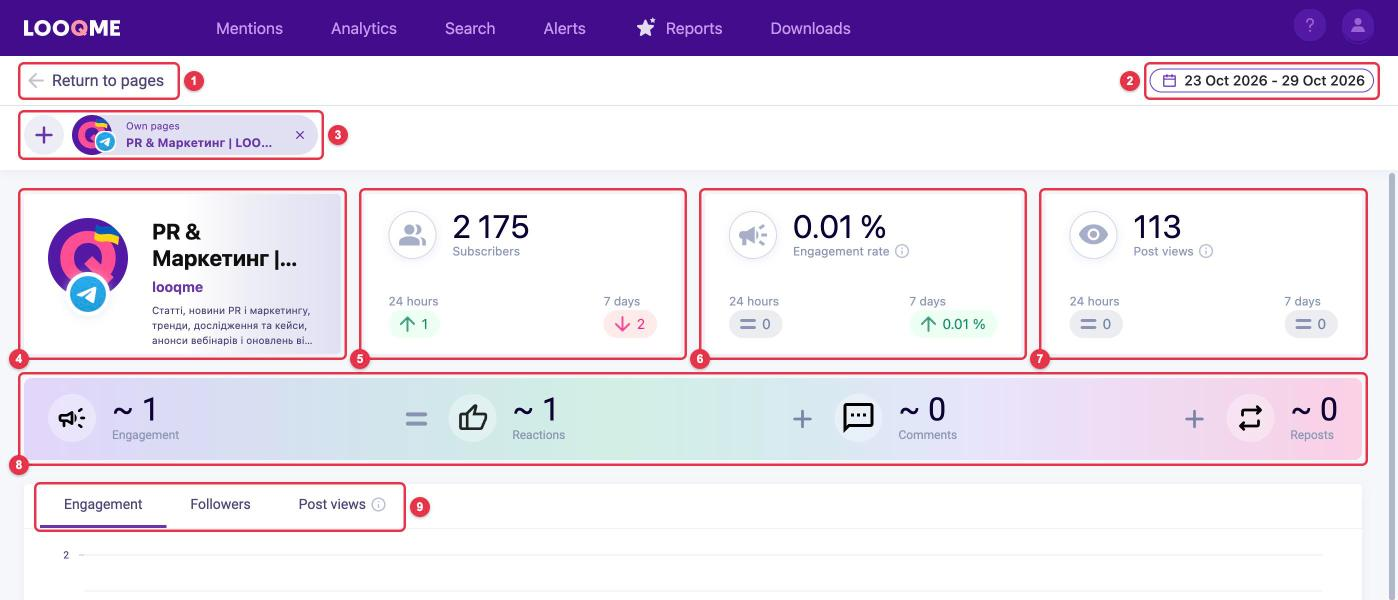Click the Return to pages link
1398x600 pixels.
(108, 81)
